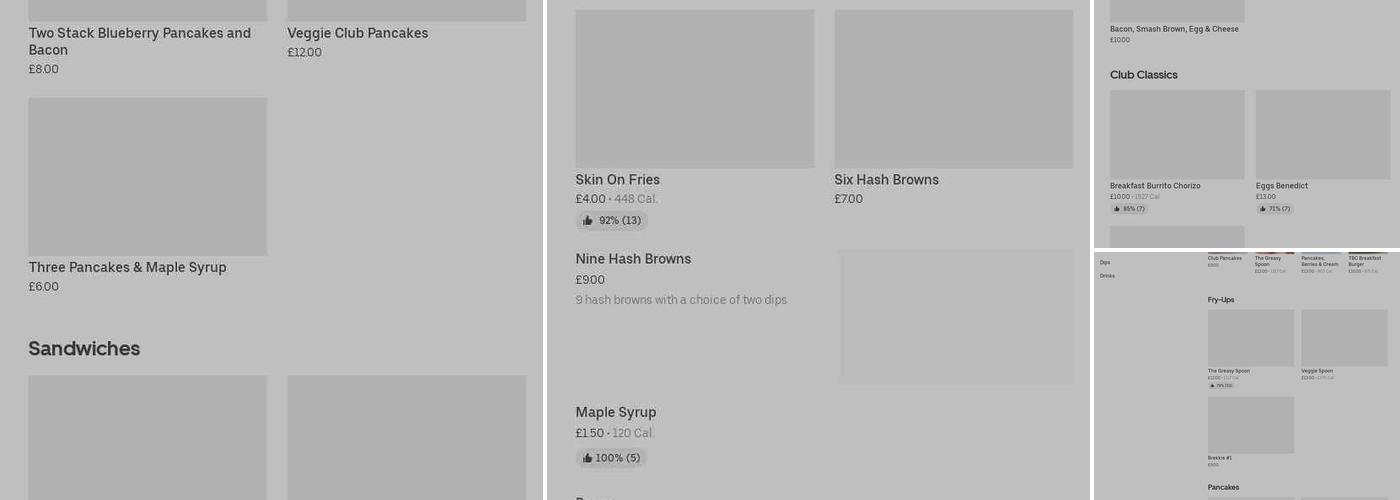Click the thumbs-up rating icon for Maple Syrup
The image size is (1400, 500).
[x=588, y=458]
